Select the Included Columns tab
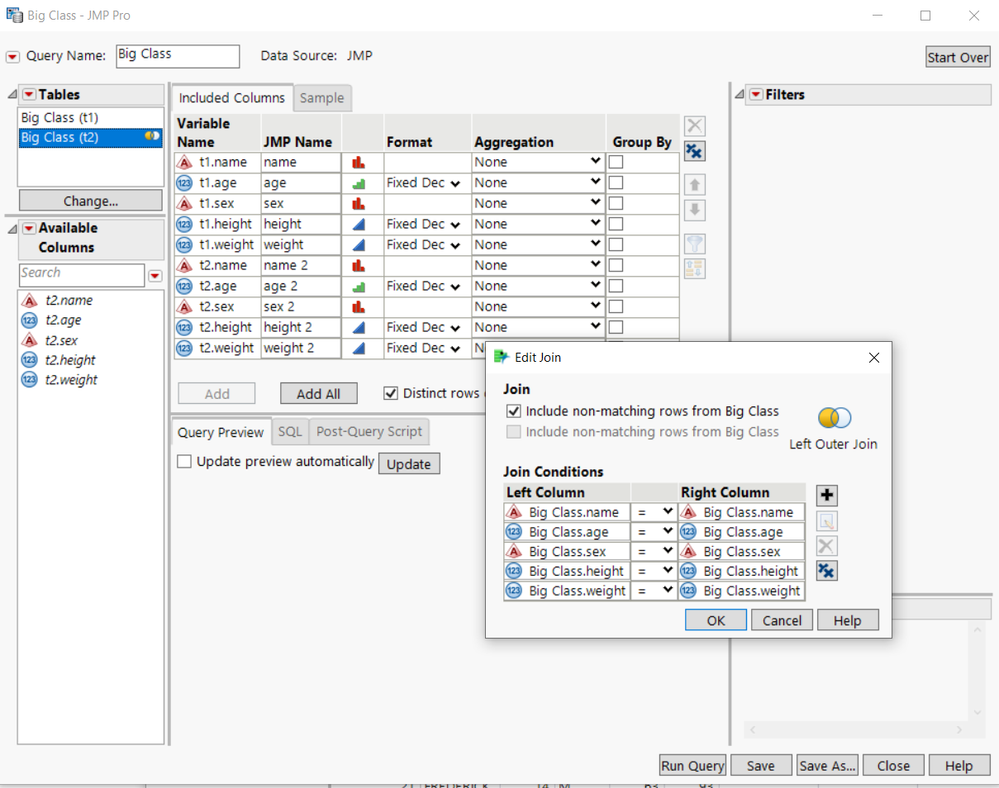This screenshot has width=999, height=788. coord(232,98)
